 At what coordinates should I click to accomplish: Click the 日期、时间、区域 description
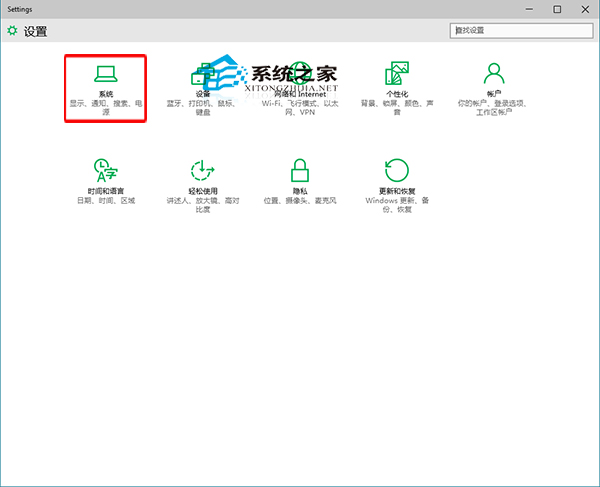point(106,200)
